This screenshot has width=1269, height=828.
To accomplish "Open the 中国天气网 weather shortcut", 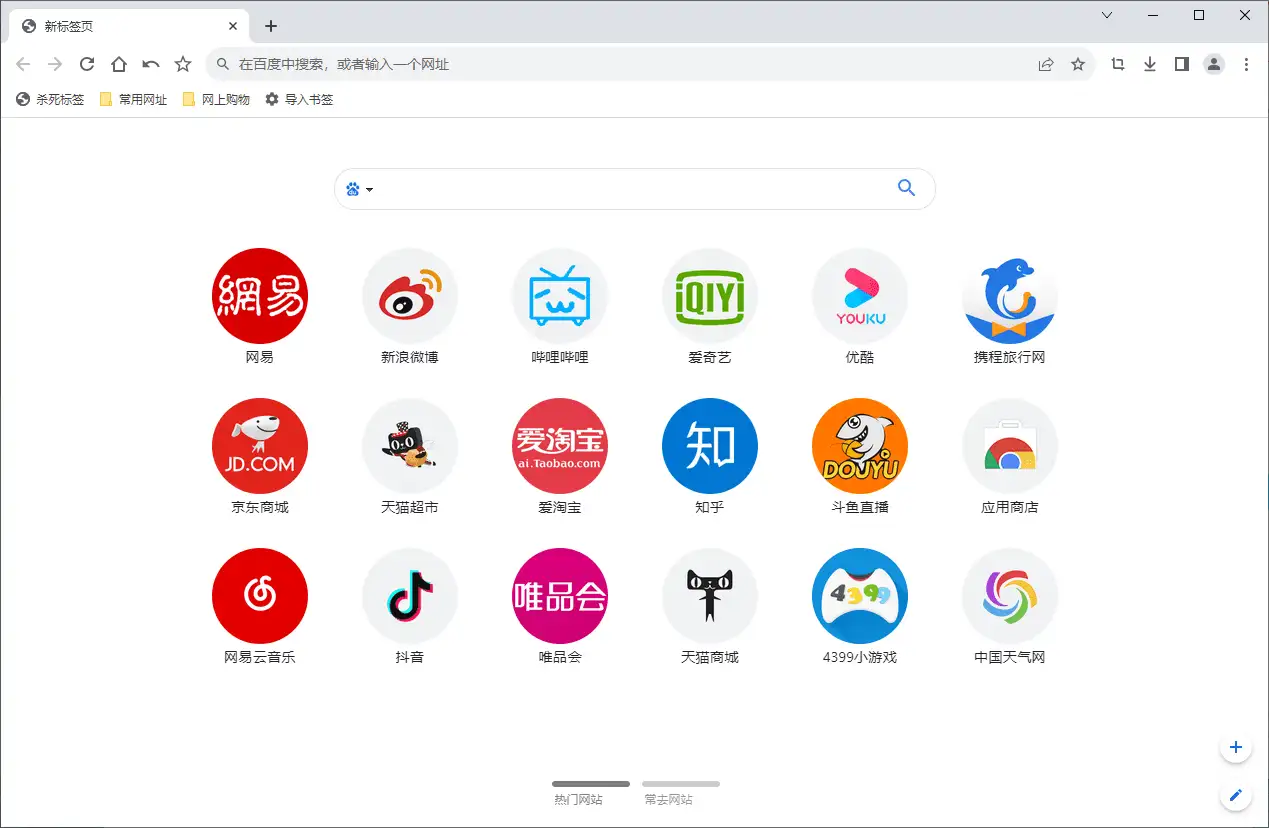I will (x=1010, y=596).
